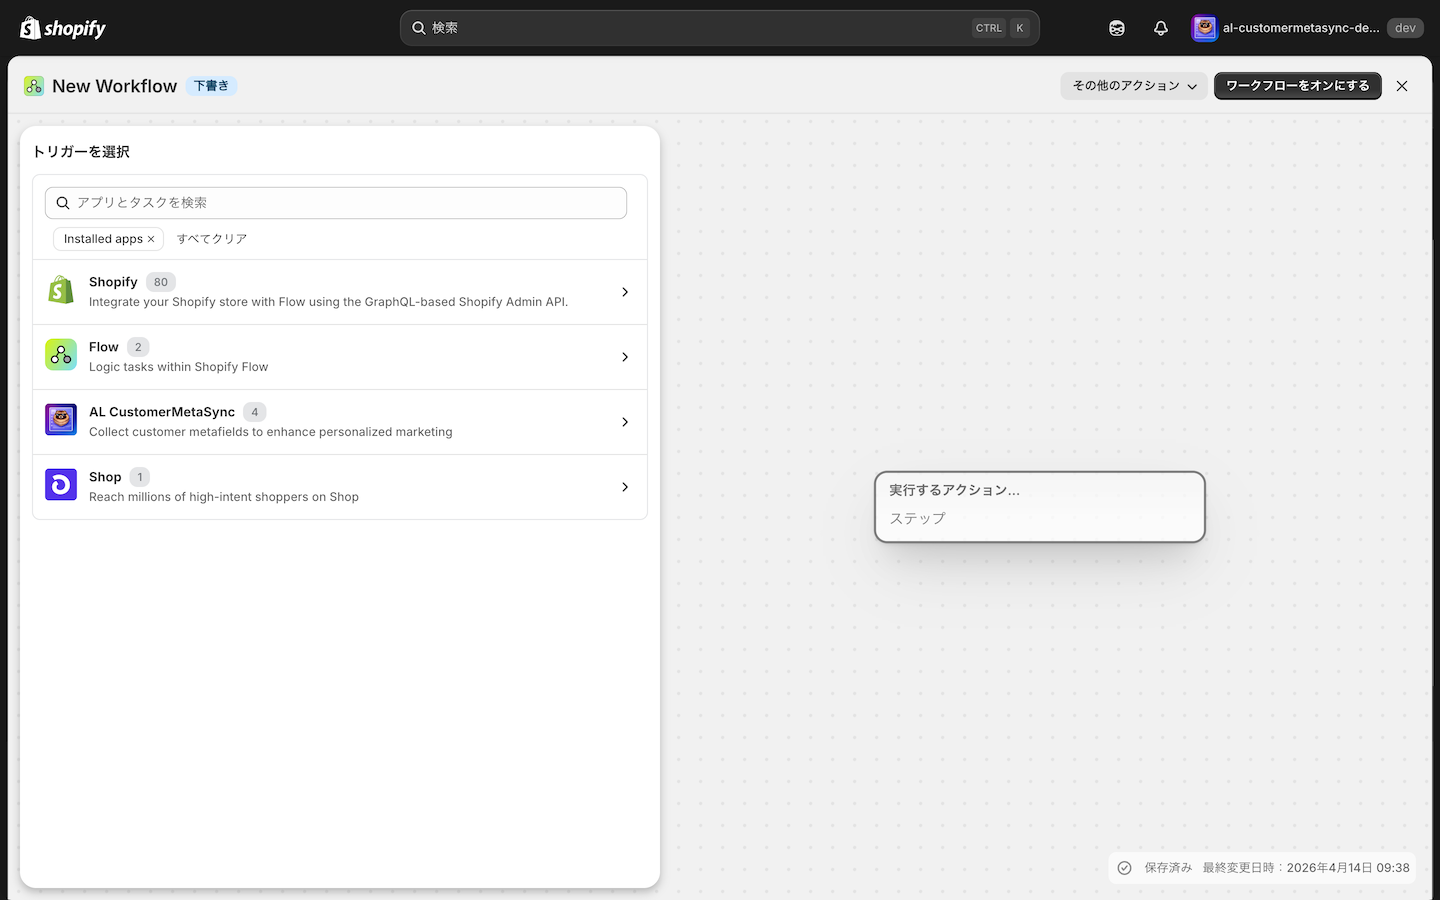Click the store avatar icon in the top bar
This screenshot has width=1440, height=900.
1205,28
